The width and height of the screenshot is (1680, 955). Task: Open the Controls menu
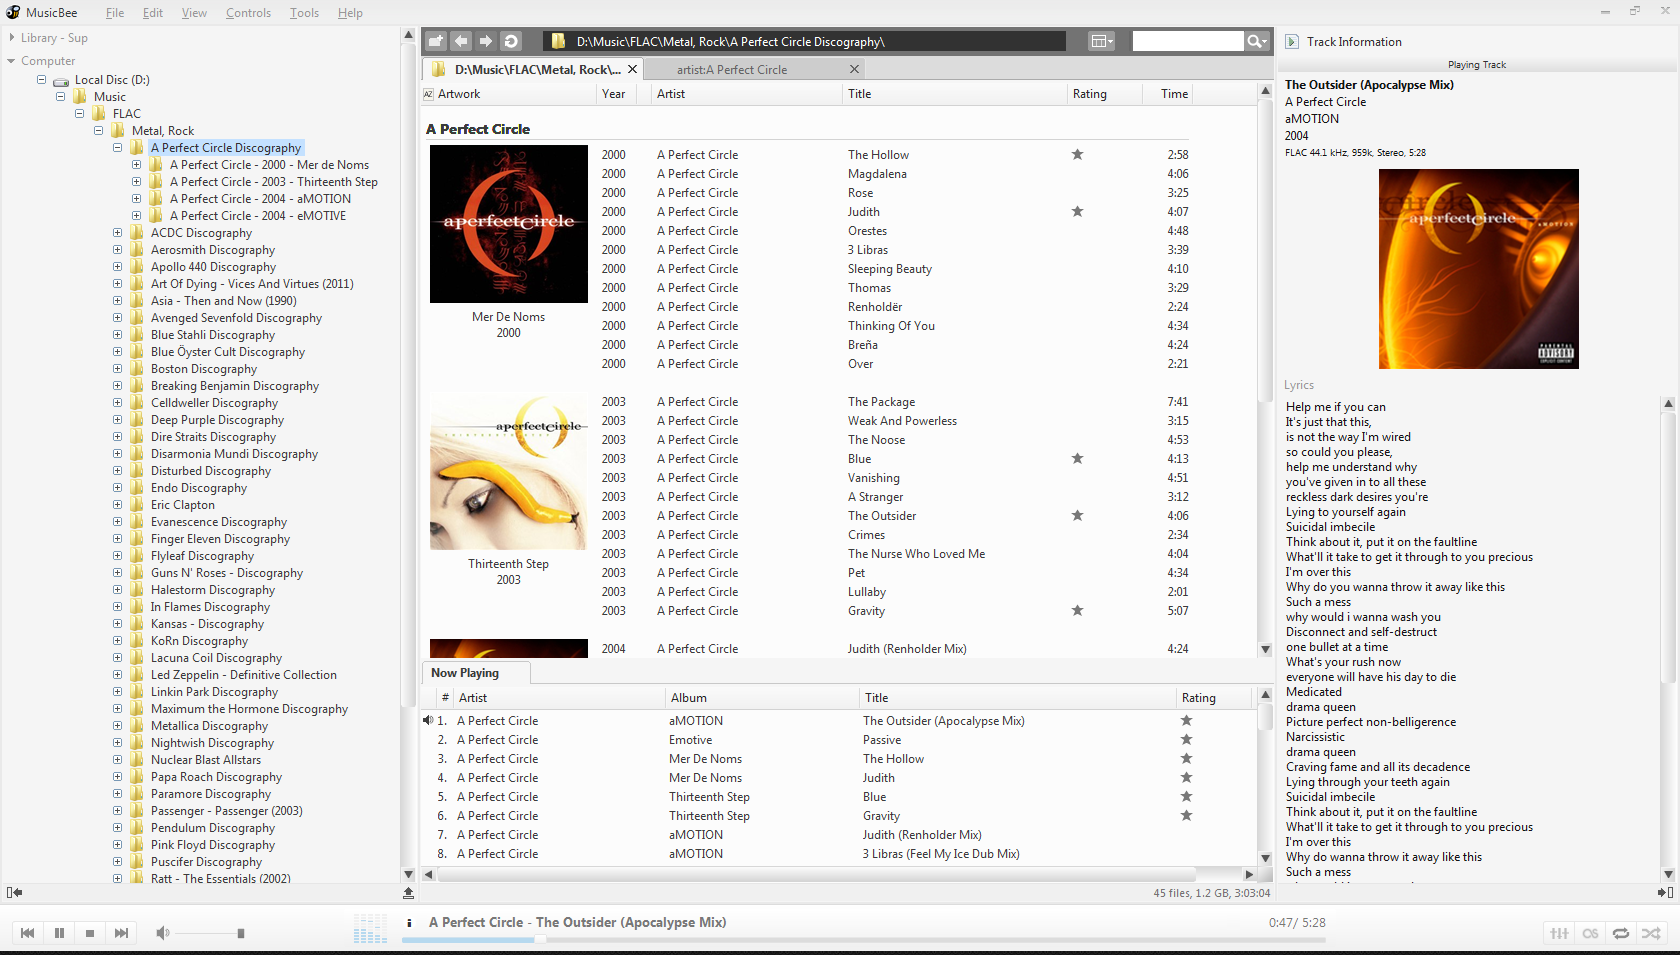click(248, 13)
